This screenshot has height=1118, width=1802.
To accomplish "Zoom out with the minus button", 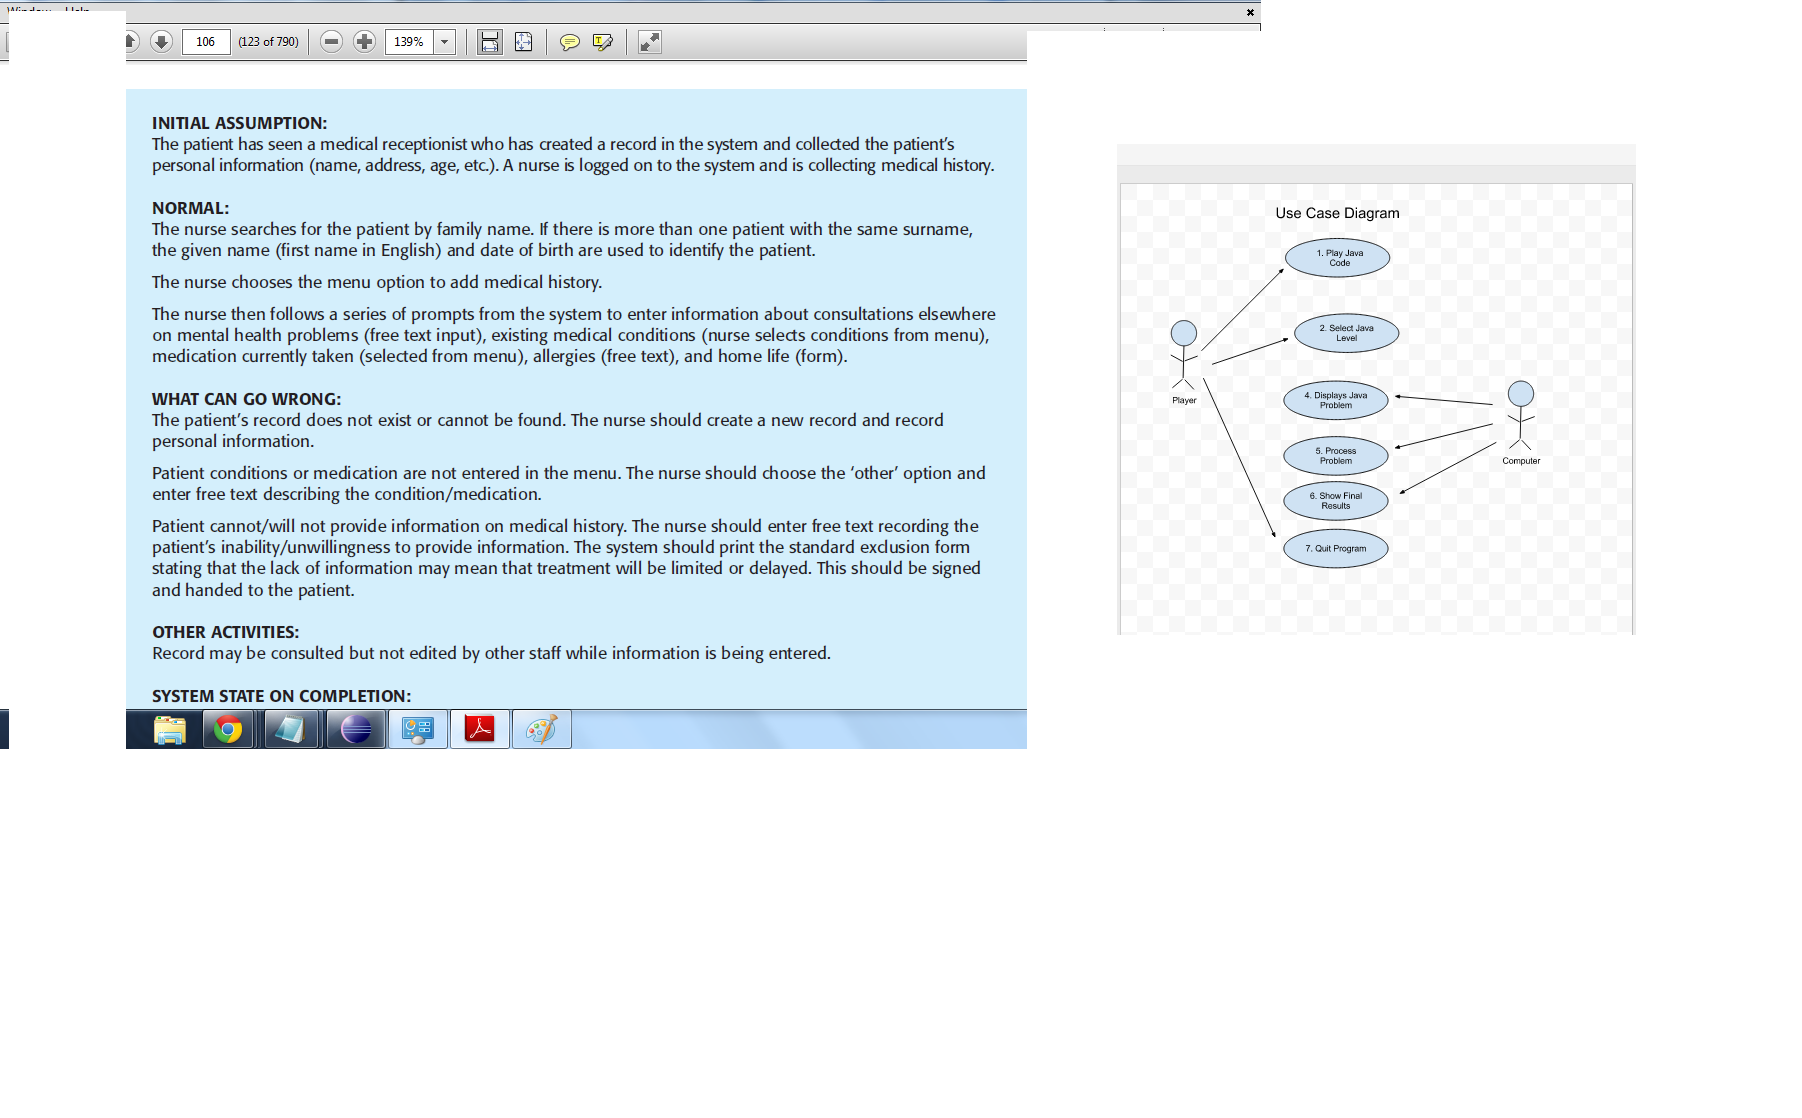I will pos(332,42).
